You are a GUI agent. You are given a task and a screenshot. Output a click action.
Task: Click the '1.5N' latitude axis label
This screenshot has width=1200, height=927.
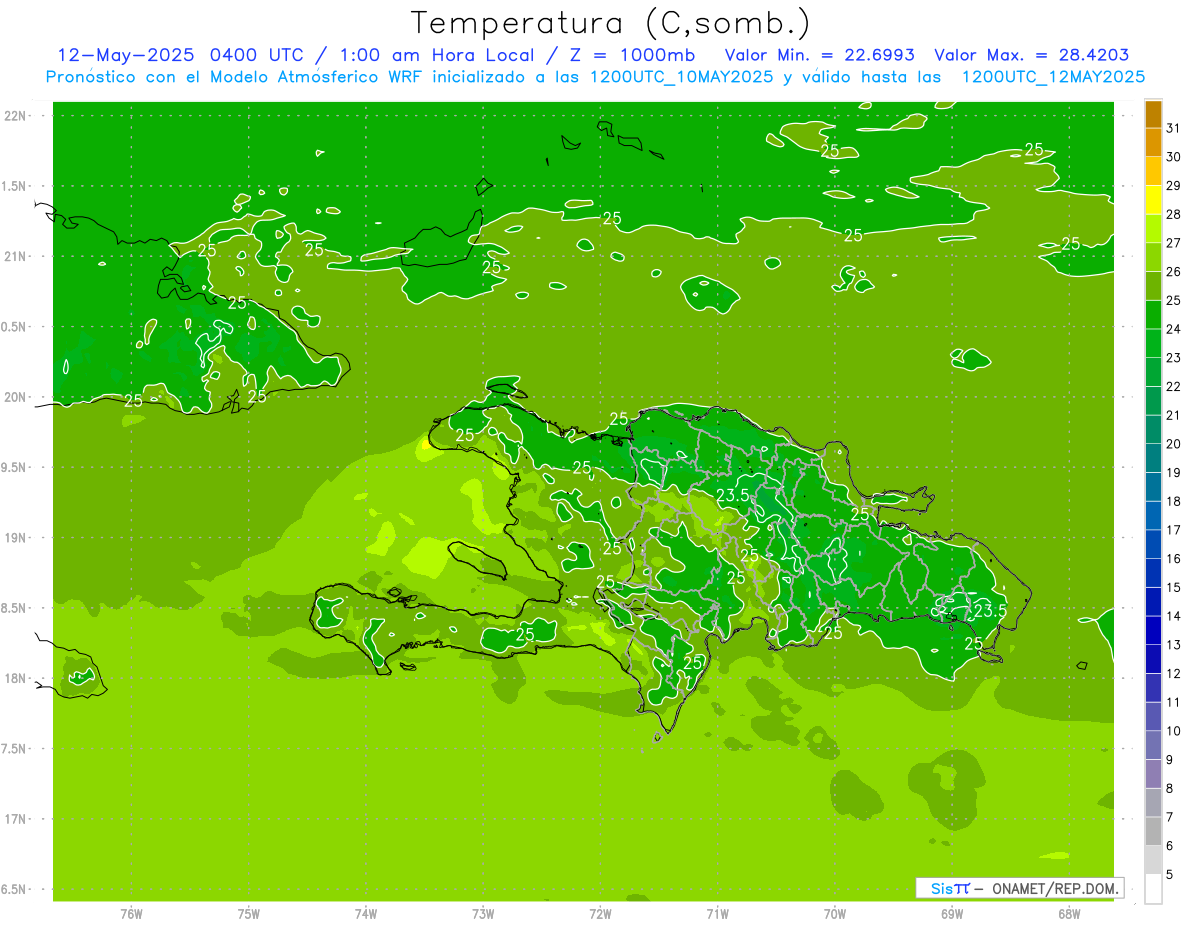[14, 186]
